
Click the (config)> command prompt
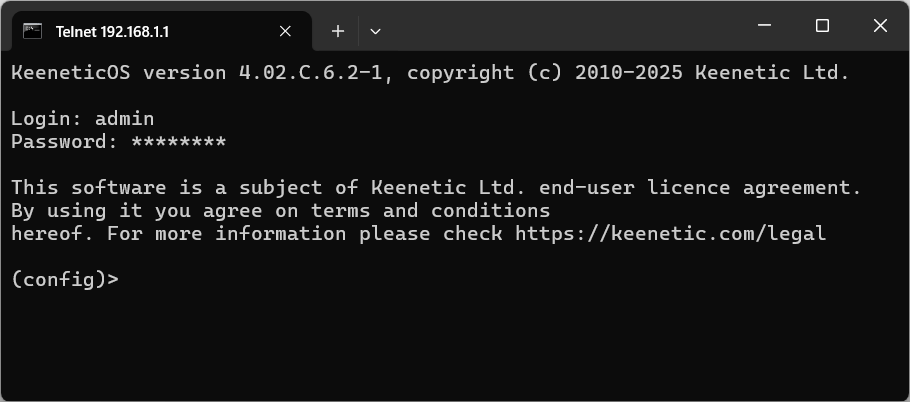[x=64, y=280]
